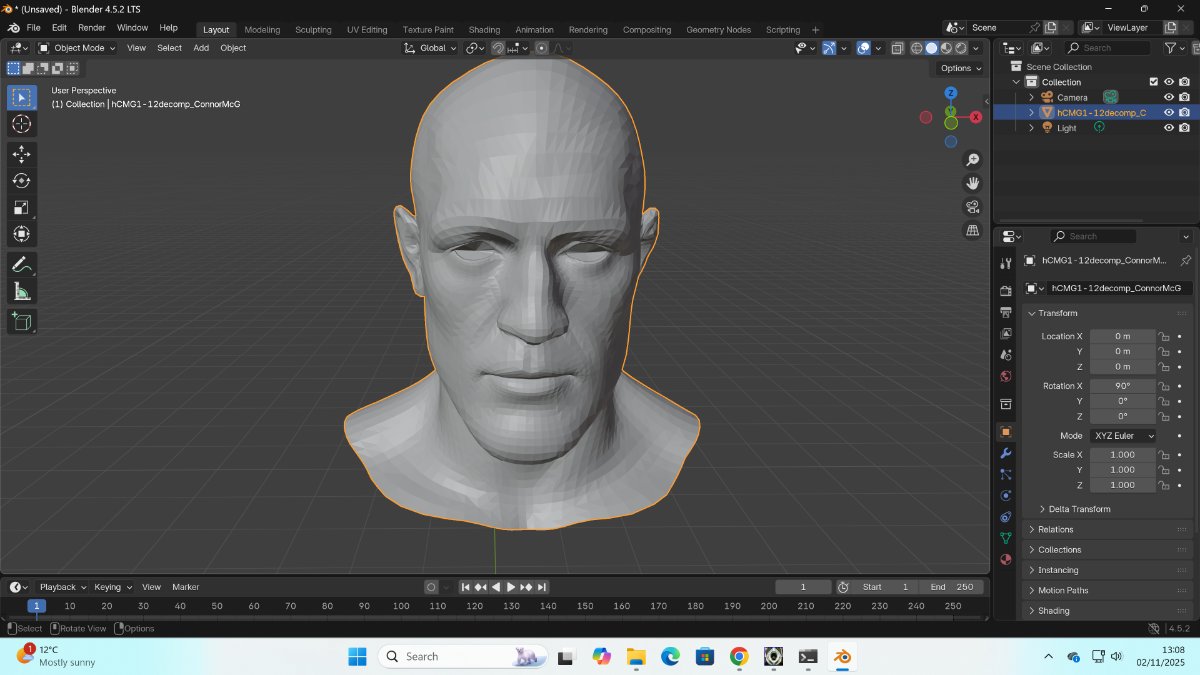The width and height of the screenshot is (1200, 675).
Task: Toggle Camera visibility eye icon
Action: coord(1168,97)
